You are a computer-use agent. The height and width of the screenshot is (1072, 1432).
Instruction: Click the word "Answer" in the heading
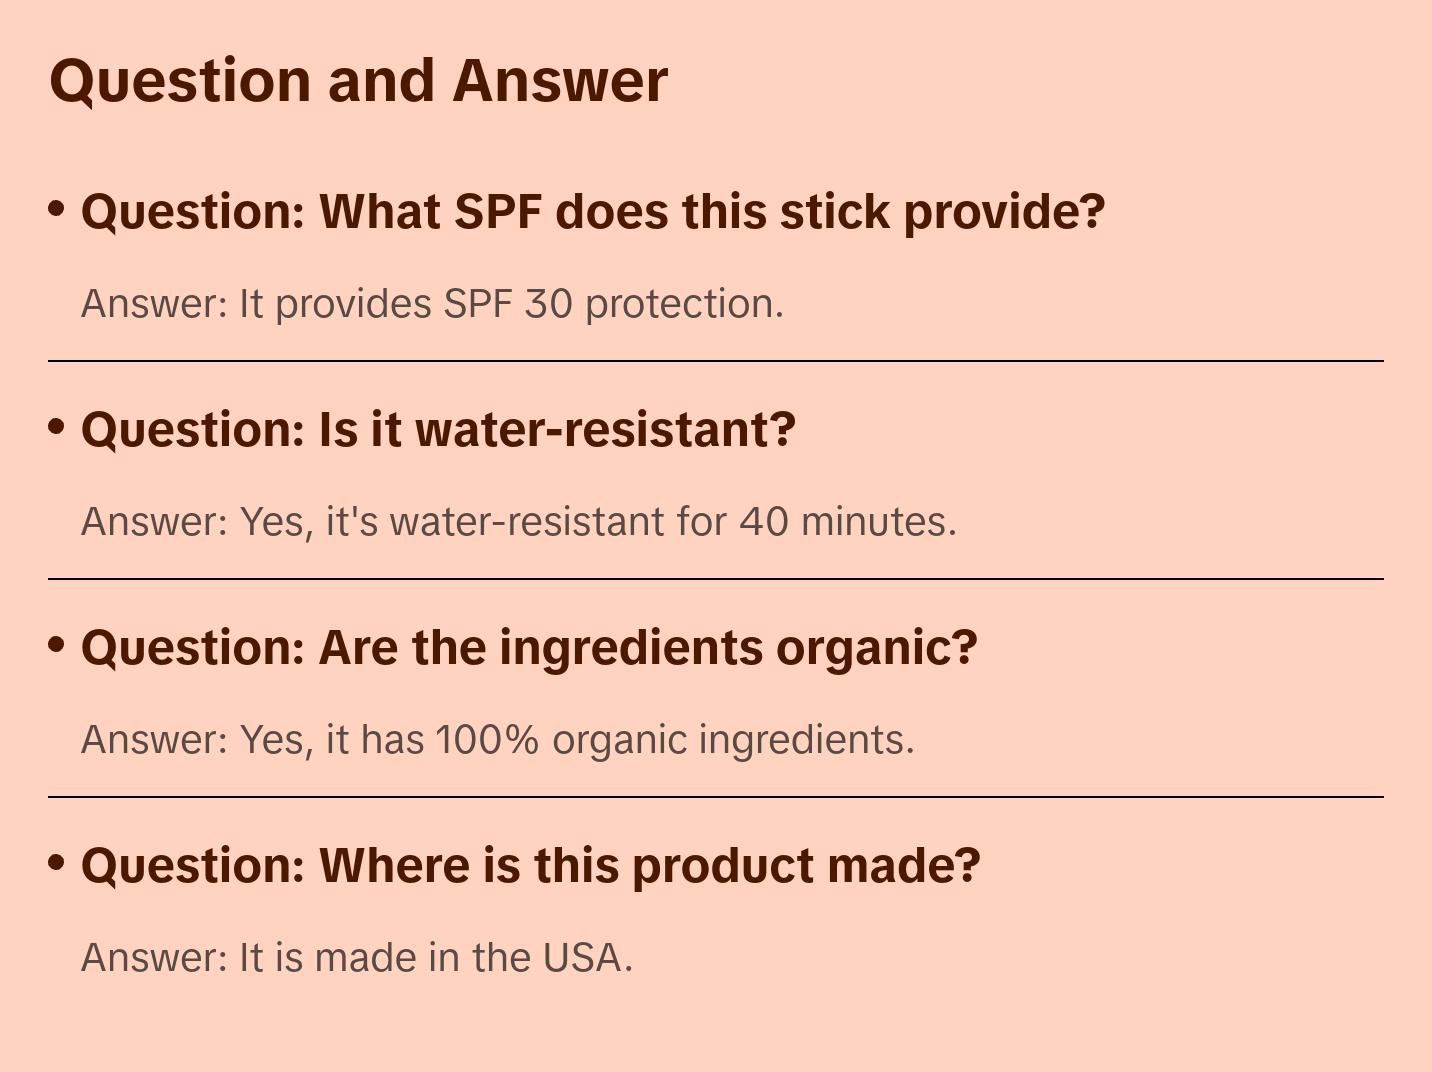559,80
